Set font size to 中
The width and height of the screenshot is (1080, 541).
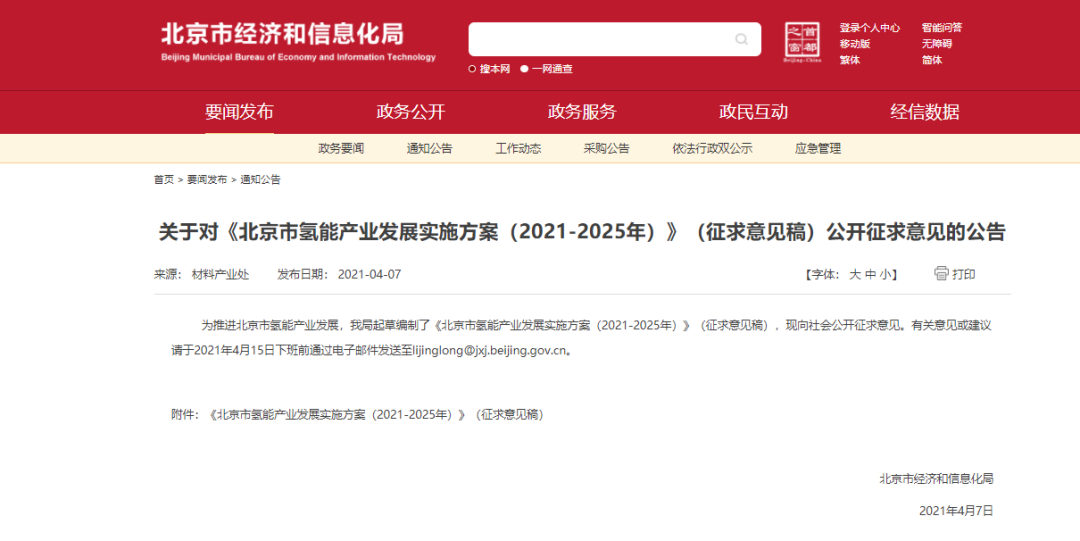click(x=870, y=274)
